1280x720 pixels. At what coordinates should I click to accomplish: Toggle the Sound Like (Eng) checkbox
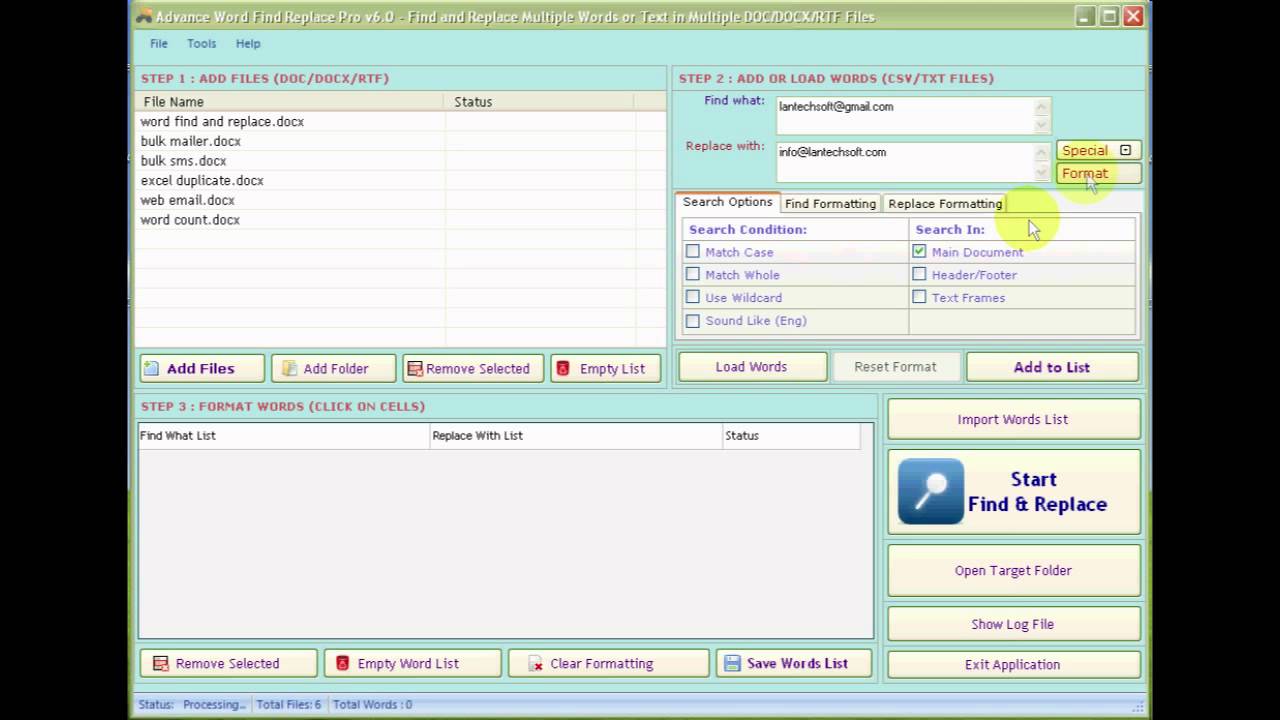[693, 320]
